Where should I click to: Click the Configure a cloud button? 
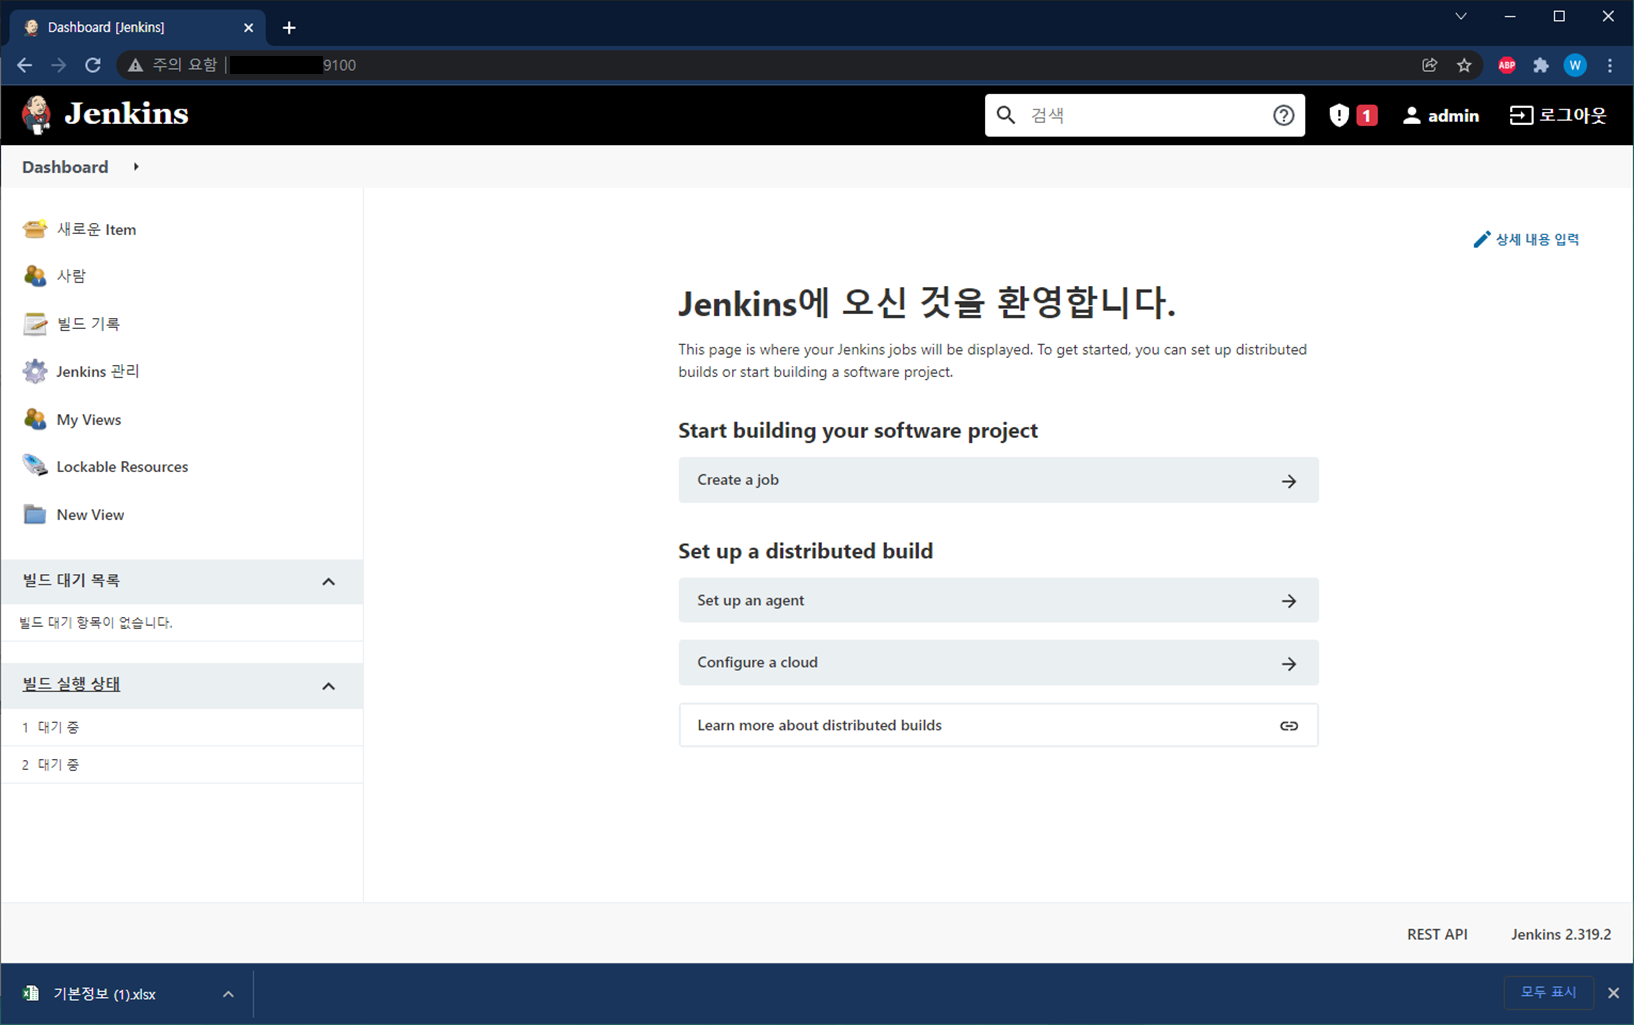(998, 662)
